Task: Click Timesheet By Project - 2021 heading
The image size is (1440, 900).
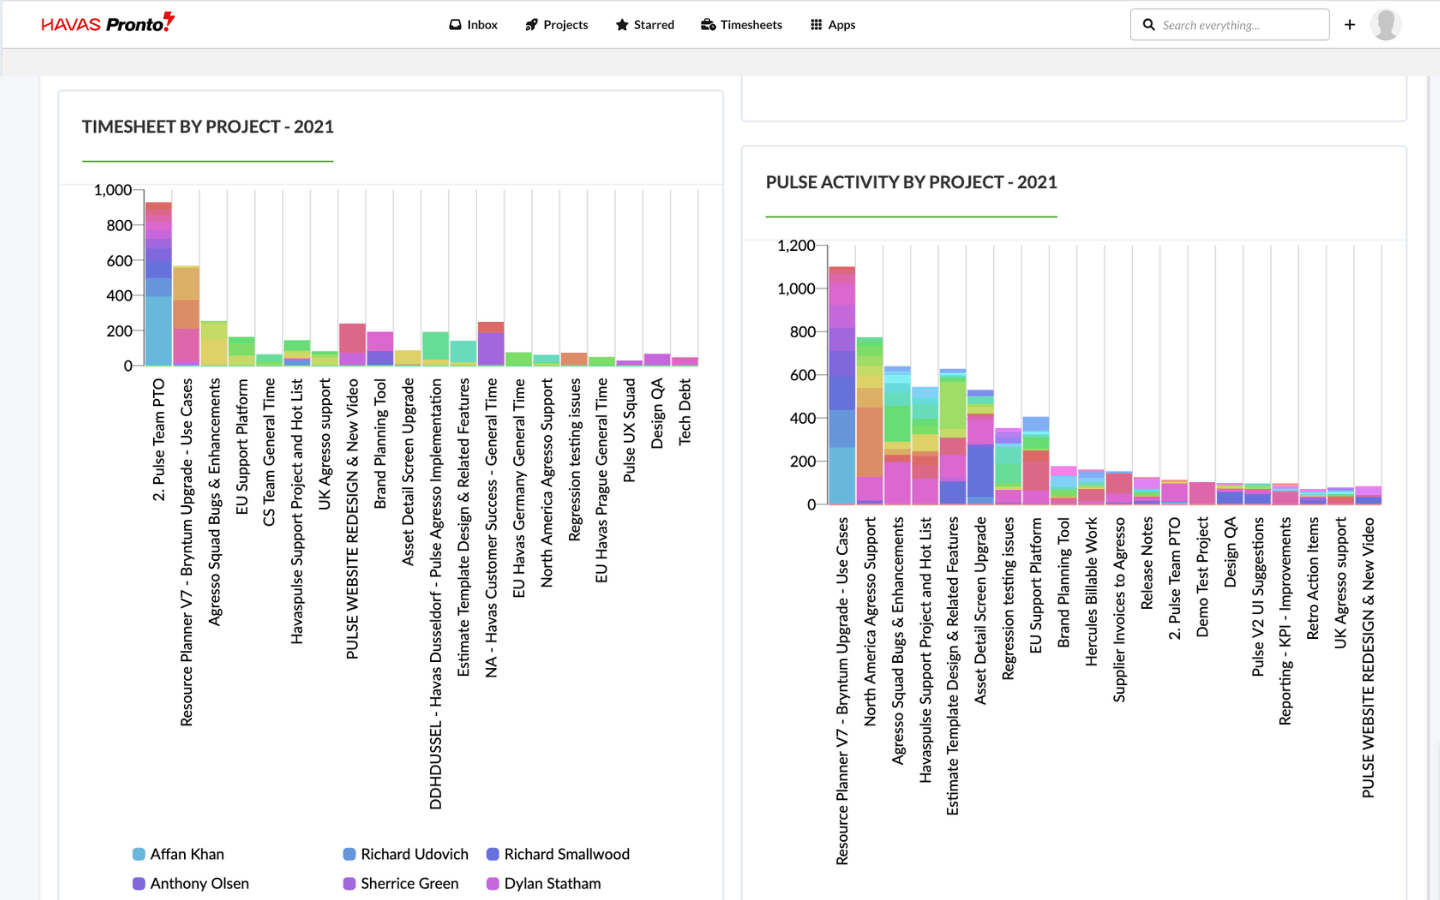Action: [x=208, y=127]
